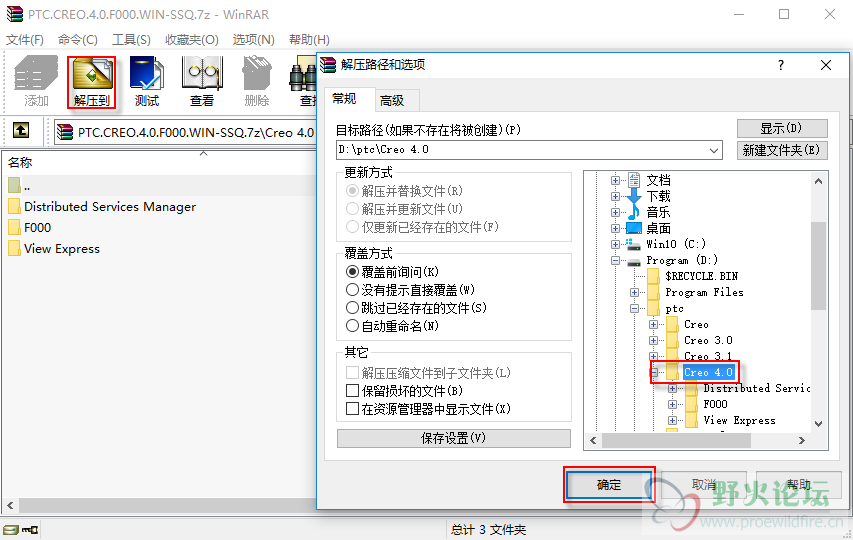Click the Find binoculars toolbar icon

click(303, 80)
